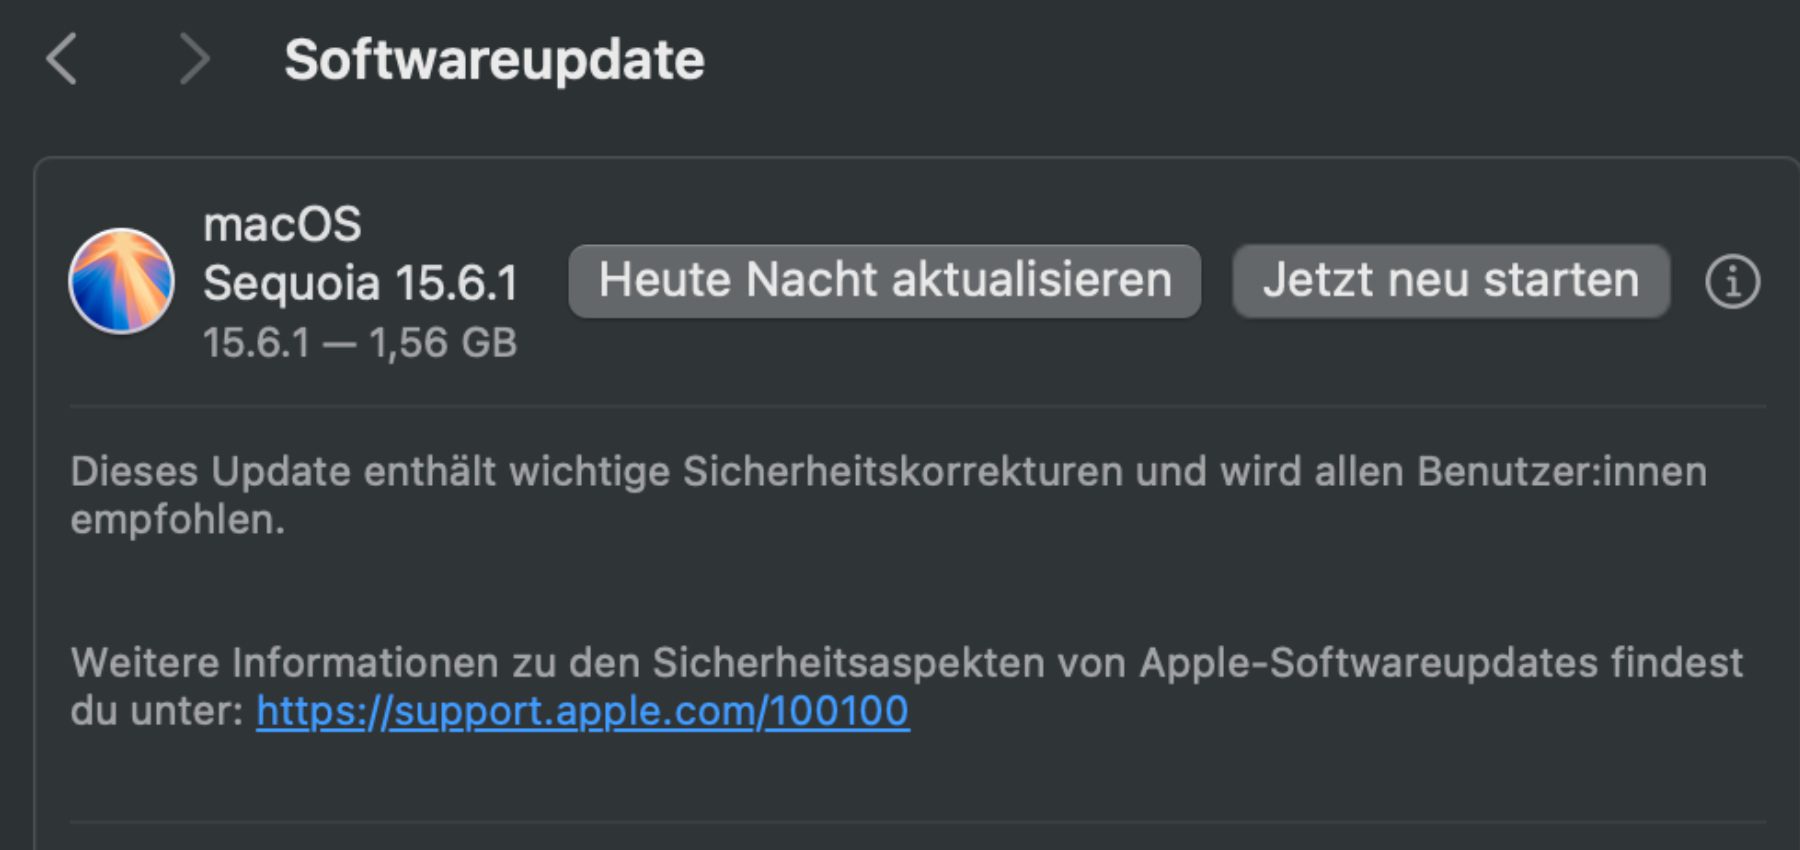Click the du unter: text before link
Viewport: 1800px width, 850px height.
(x=157, y=712)
